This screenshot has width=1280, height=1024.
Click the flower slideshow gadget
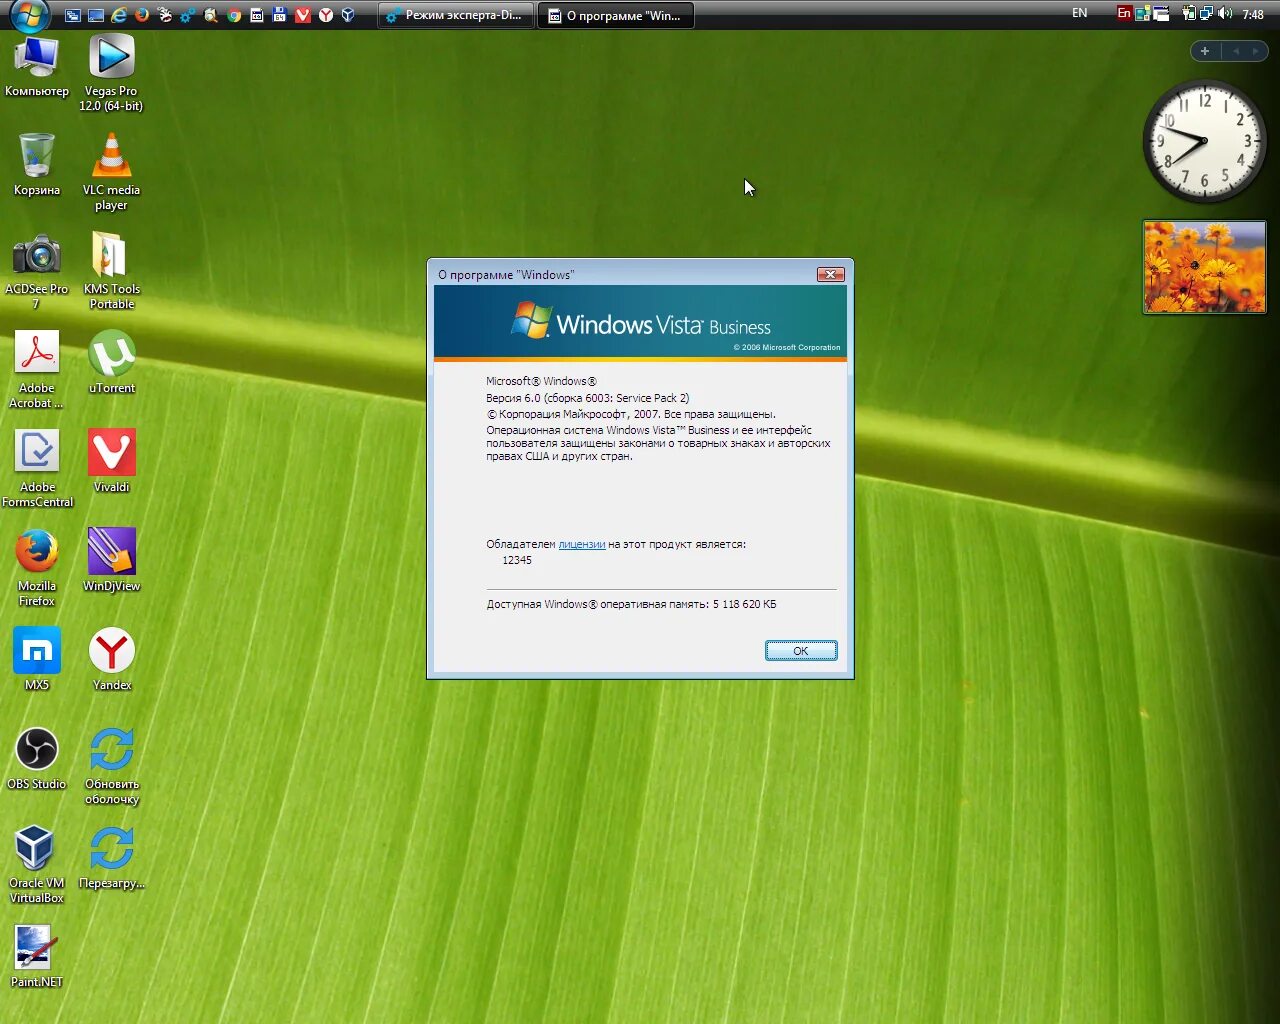point(1204,267)
